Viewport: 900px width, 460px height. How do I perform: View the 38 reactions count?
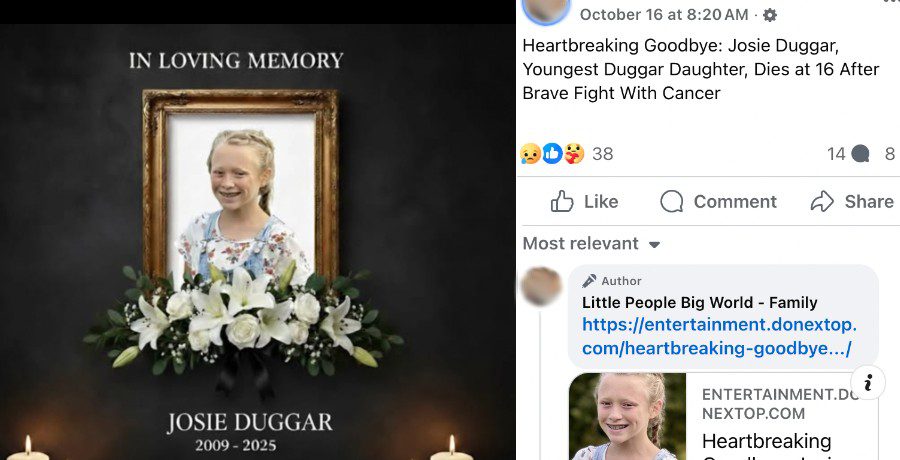coord(603,154)
